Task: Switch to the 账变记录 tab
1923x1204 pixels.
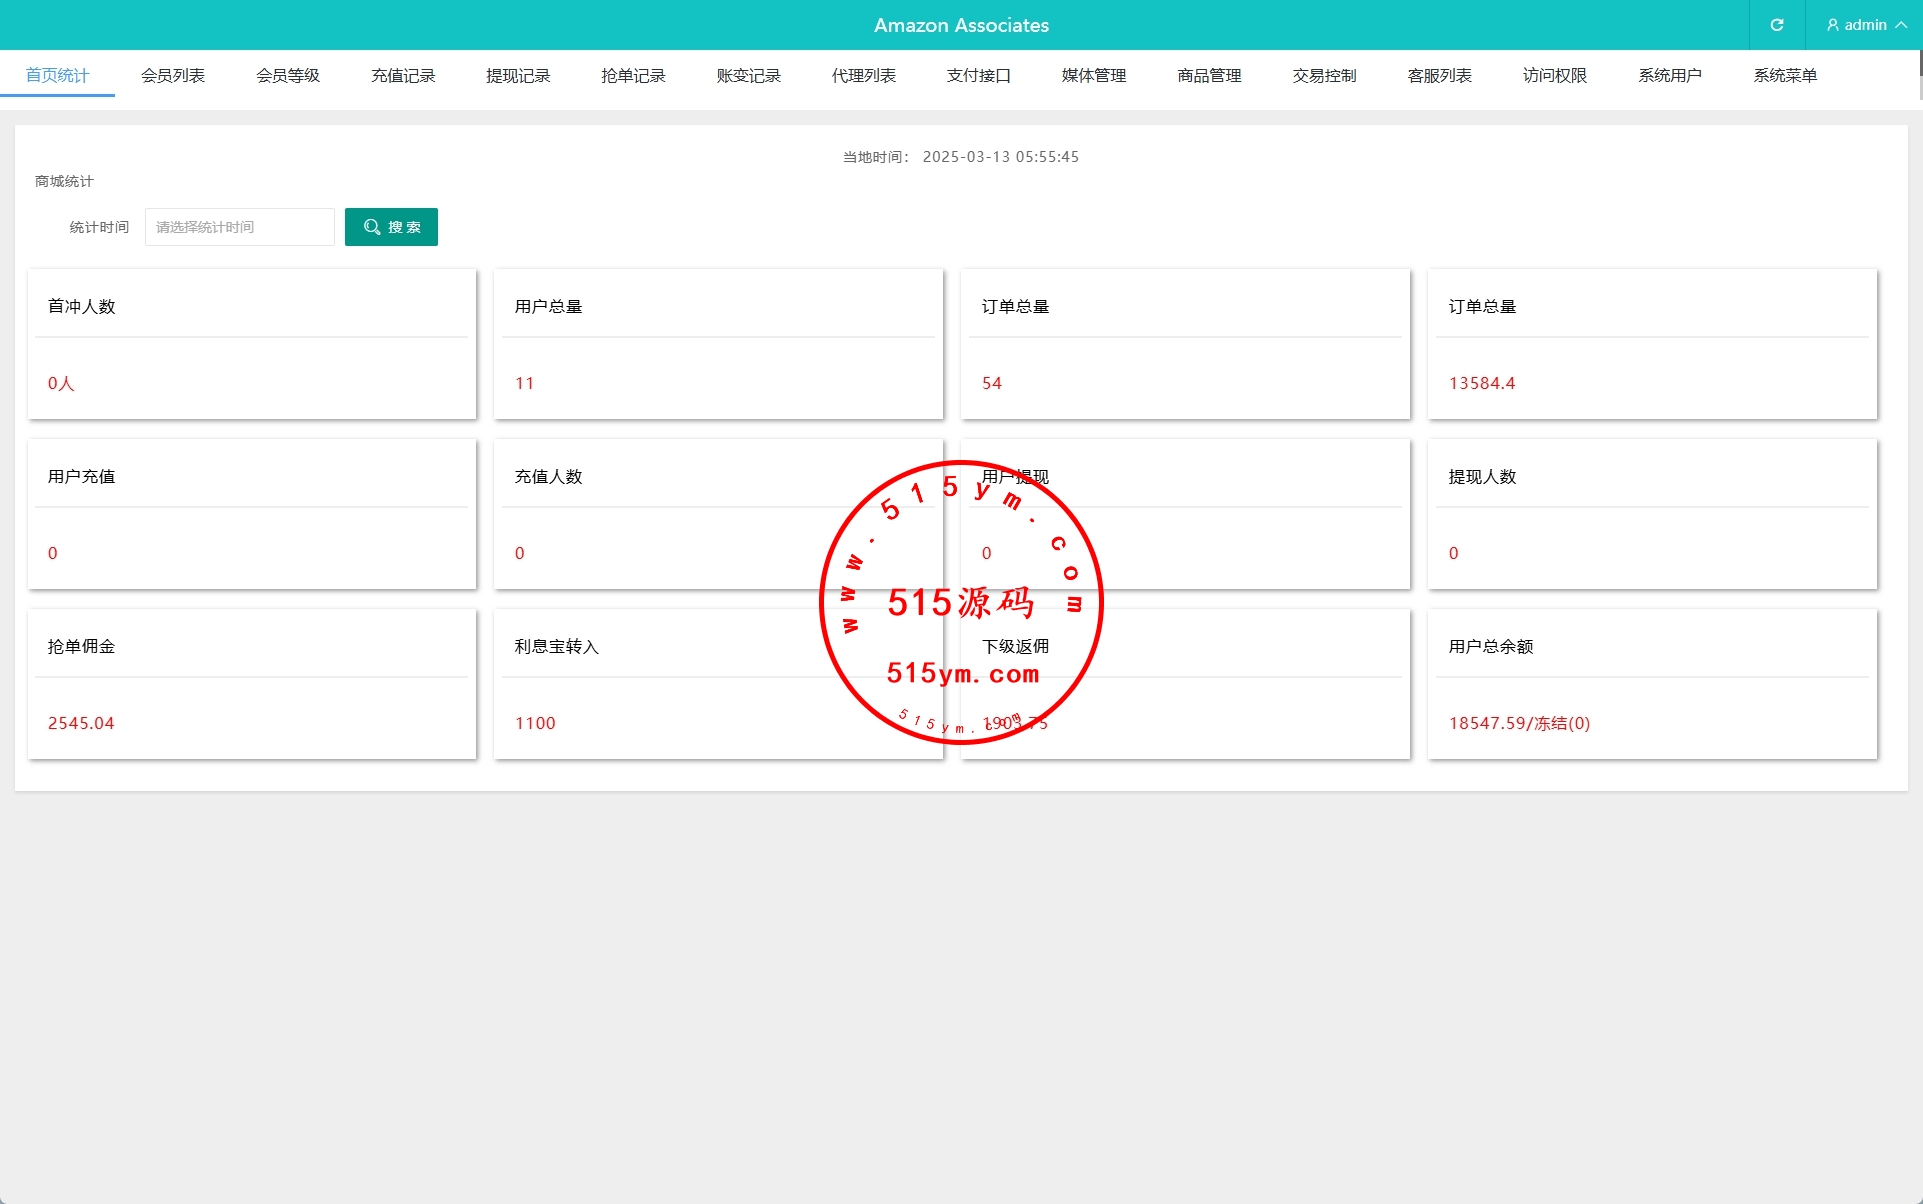Action: [x=748, y=76]
